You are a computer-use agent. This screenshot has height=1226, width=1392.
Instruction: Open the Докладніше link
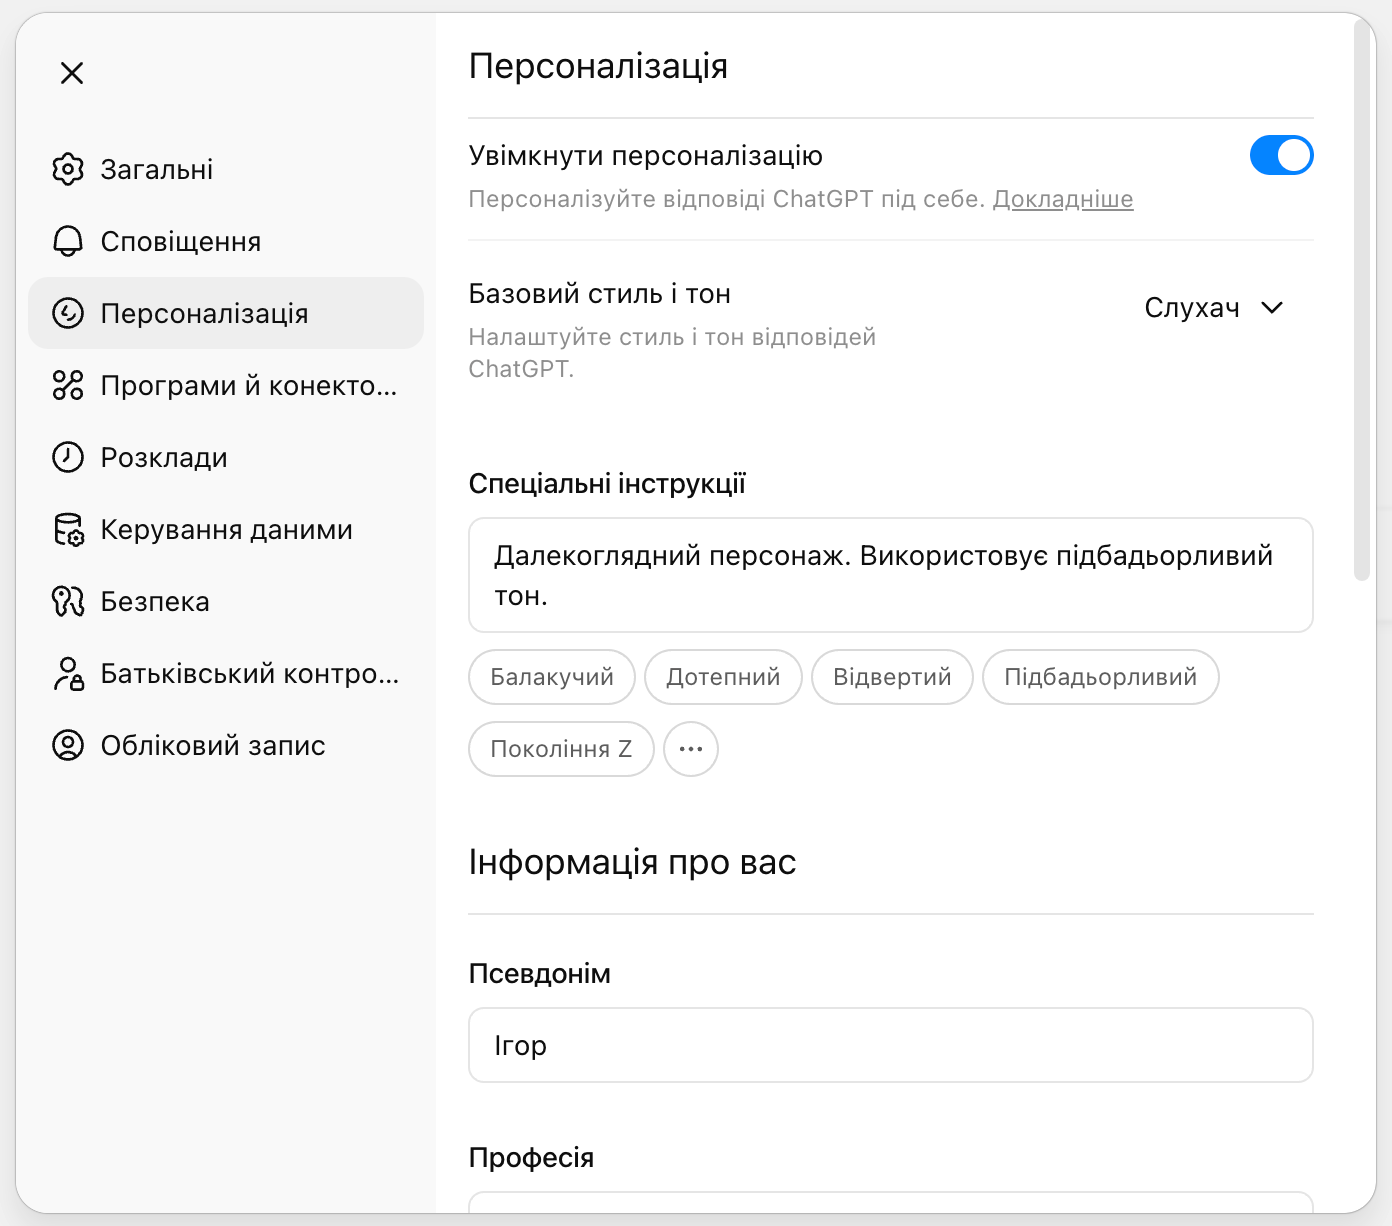pos(1062,199)
